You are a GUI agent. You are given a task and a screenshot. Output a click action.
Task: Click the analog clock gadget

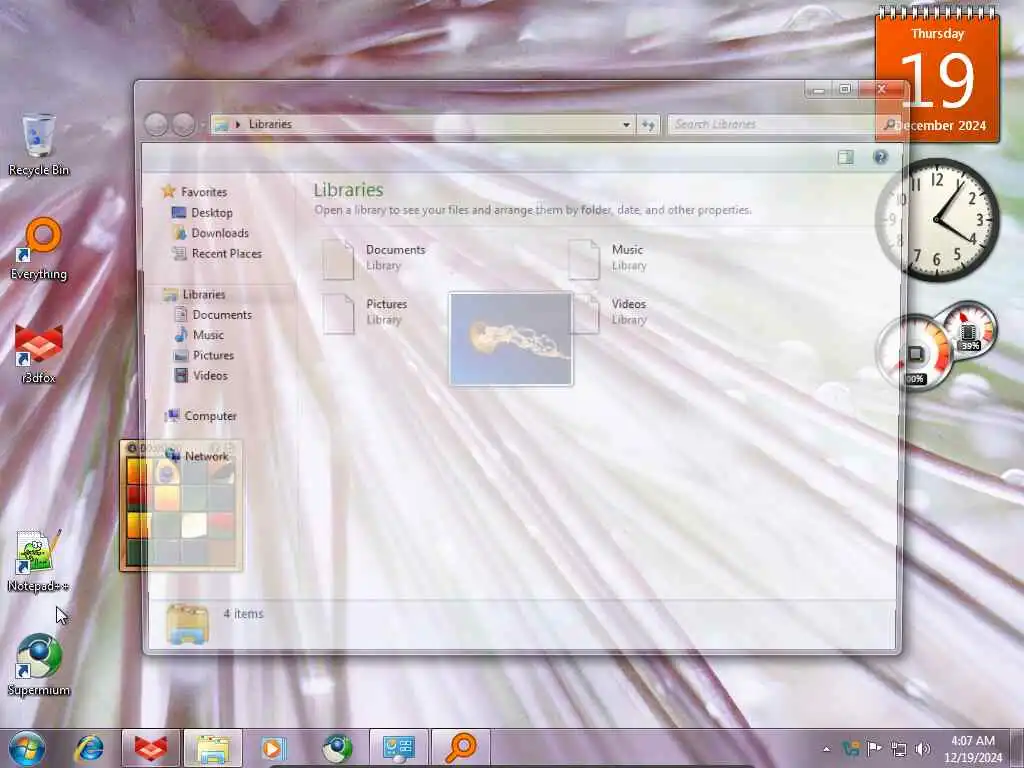tap(937, 220)
